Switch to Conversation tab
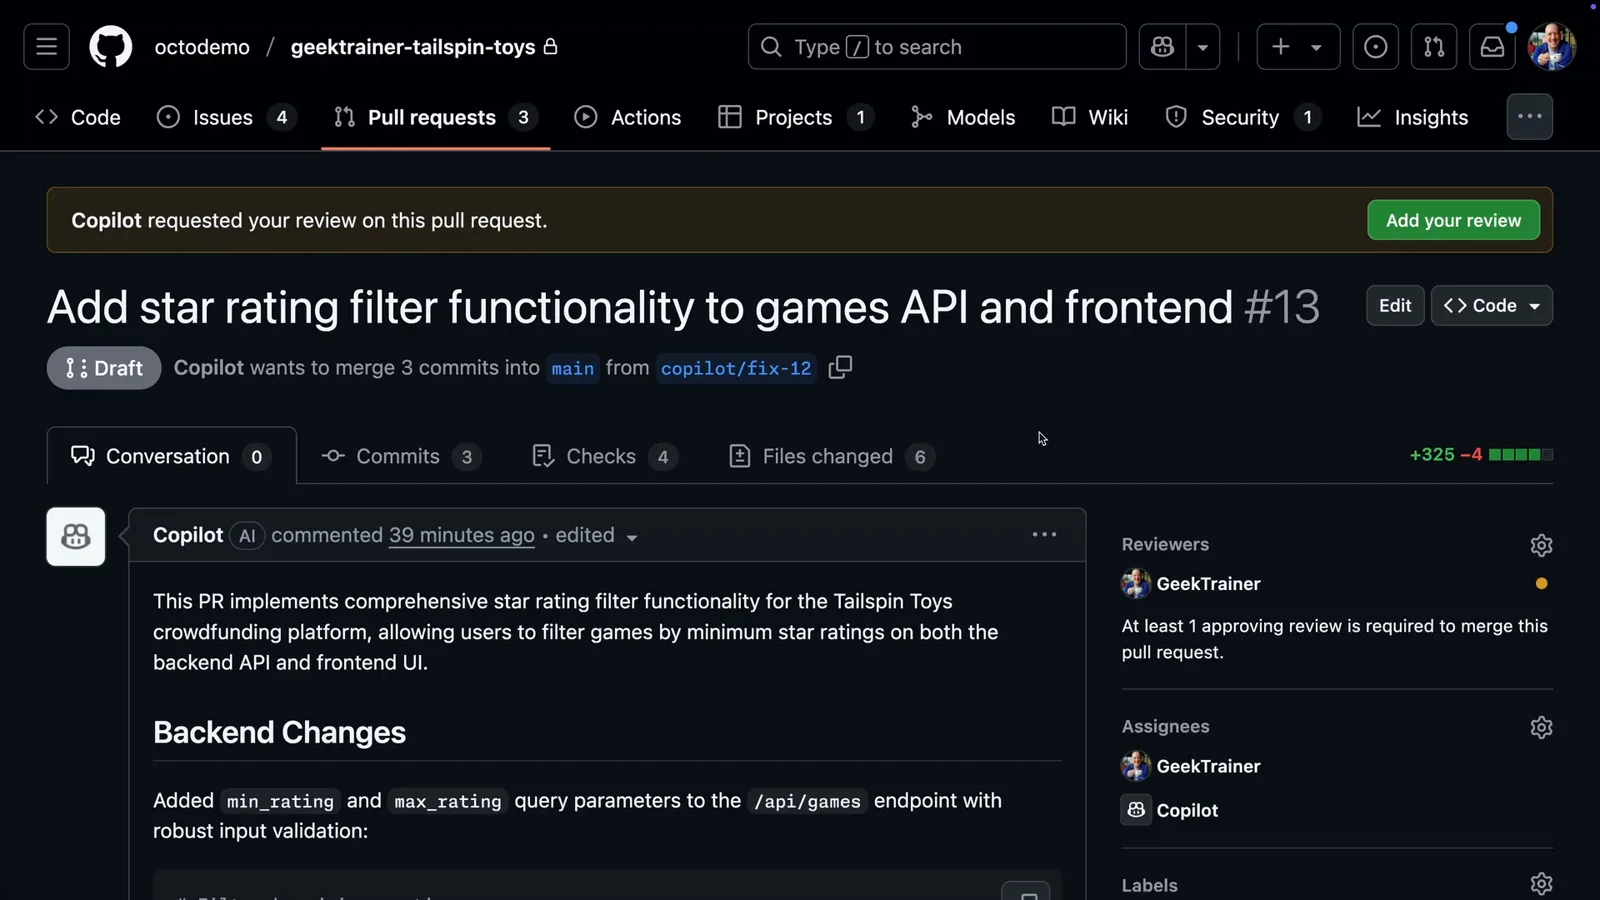This screenshot has width=1600, height=900. point(172,456)
